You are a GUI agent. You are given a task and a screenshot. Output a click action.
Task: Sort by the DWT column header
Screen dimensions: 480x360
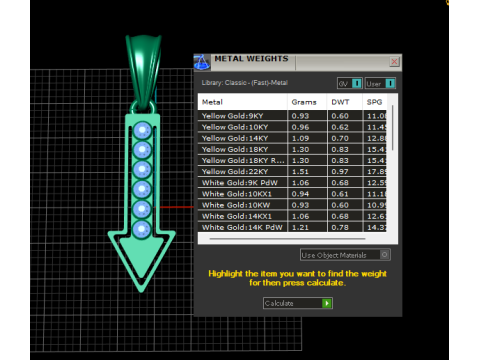tap(344, 102)
